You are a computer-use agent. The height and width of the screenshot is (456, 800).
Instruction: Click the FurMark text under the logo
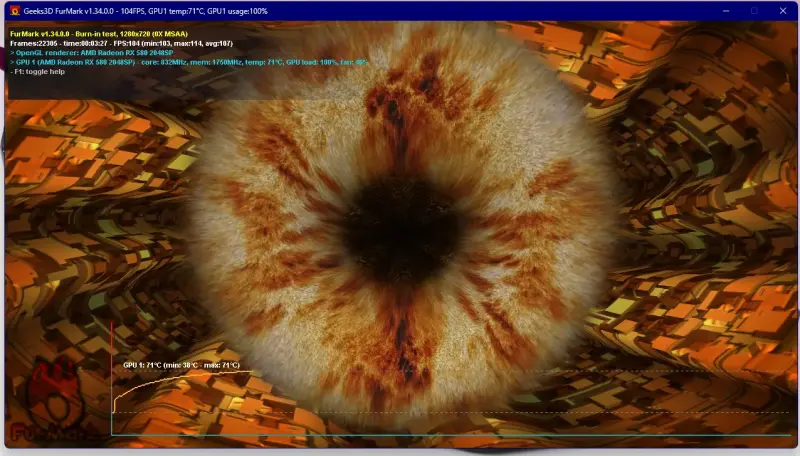coord(55,433)
